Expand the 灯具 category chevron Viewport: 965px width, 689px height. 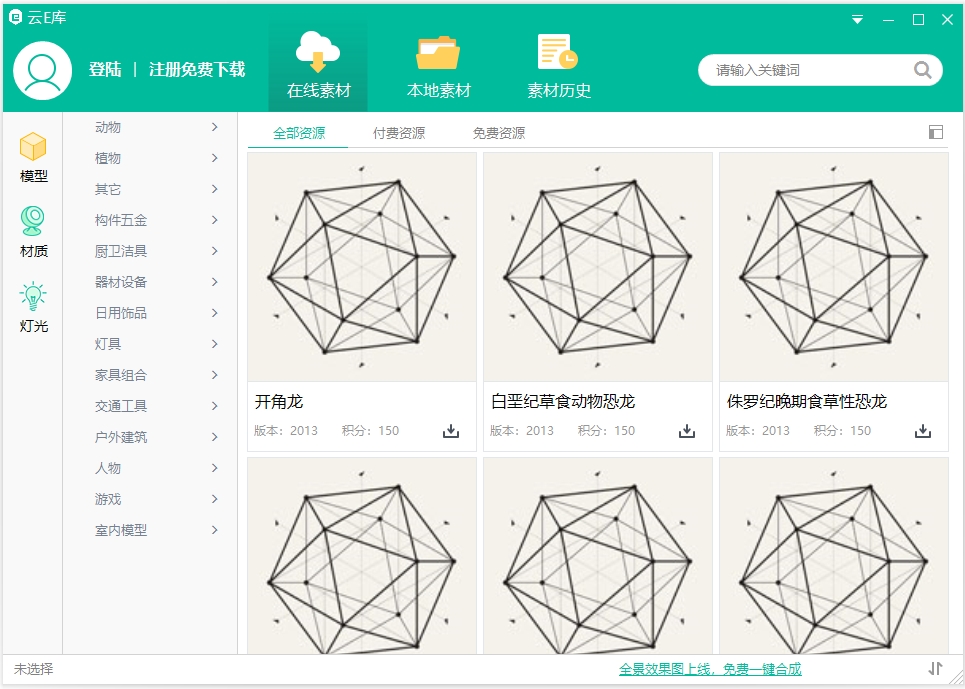click(215, 344)
